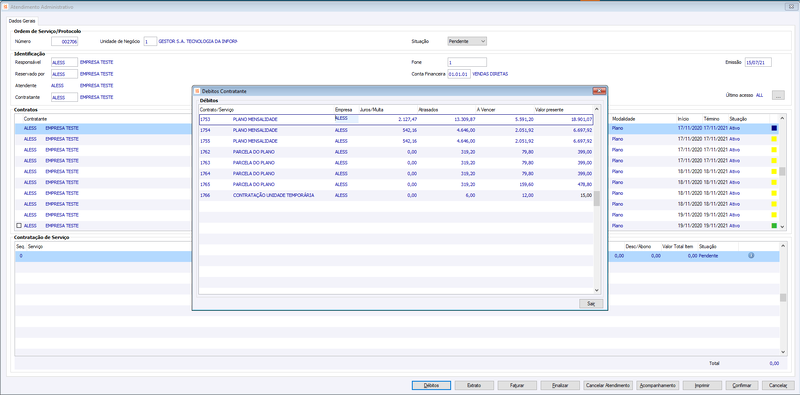Click the value 2.127,47 in Juros/Multa
Screen dimensions: 800x395
point(408,119)
